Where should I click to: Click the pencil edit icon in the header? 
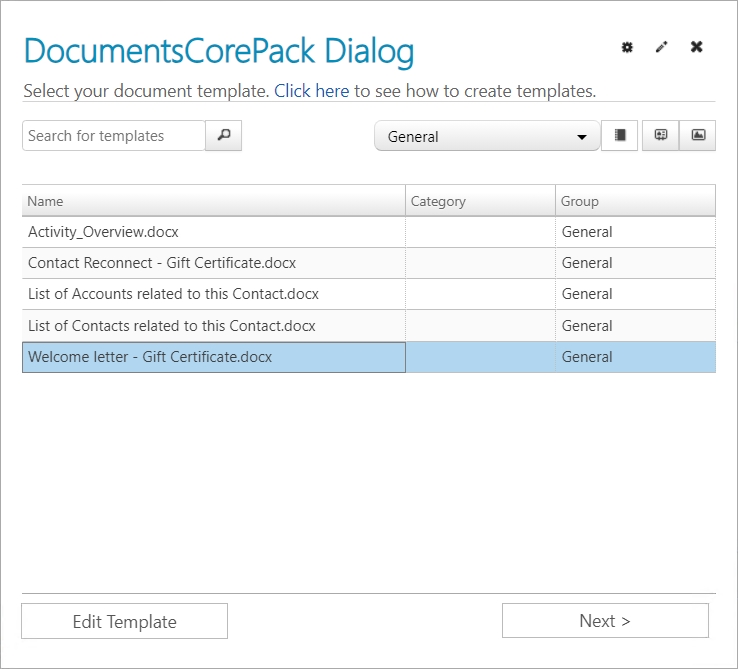click(x=661, y=47)
